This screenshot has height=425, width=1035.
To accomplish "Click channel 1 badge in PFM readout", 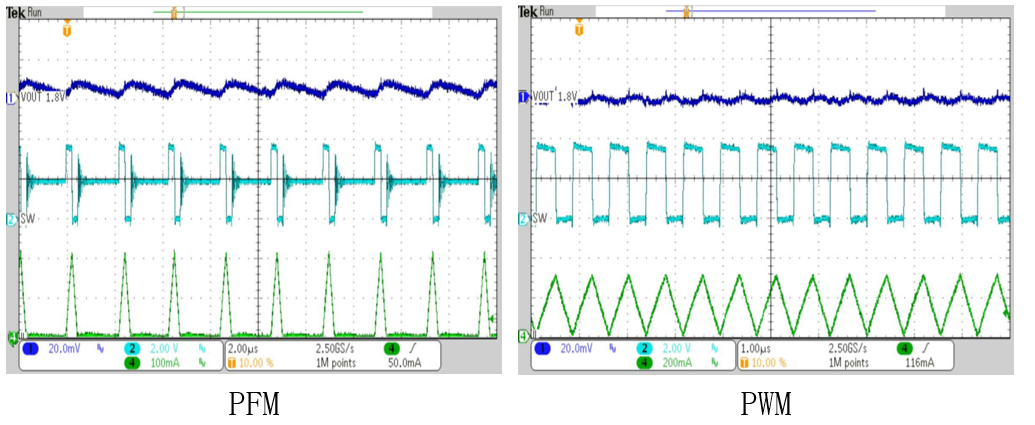I will 29,348.
